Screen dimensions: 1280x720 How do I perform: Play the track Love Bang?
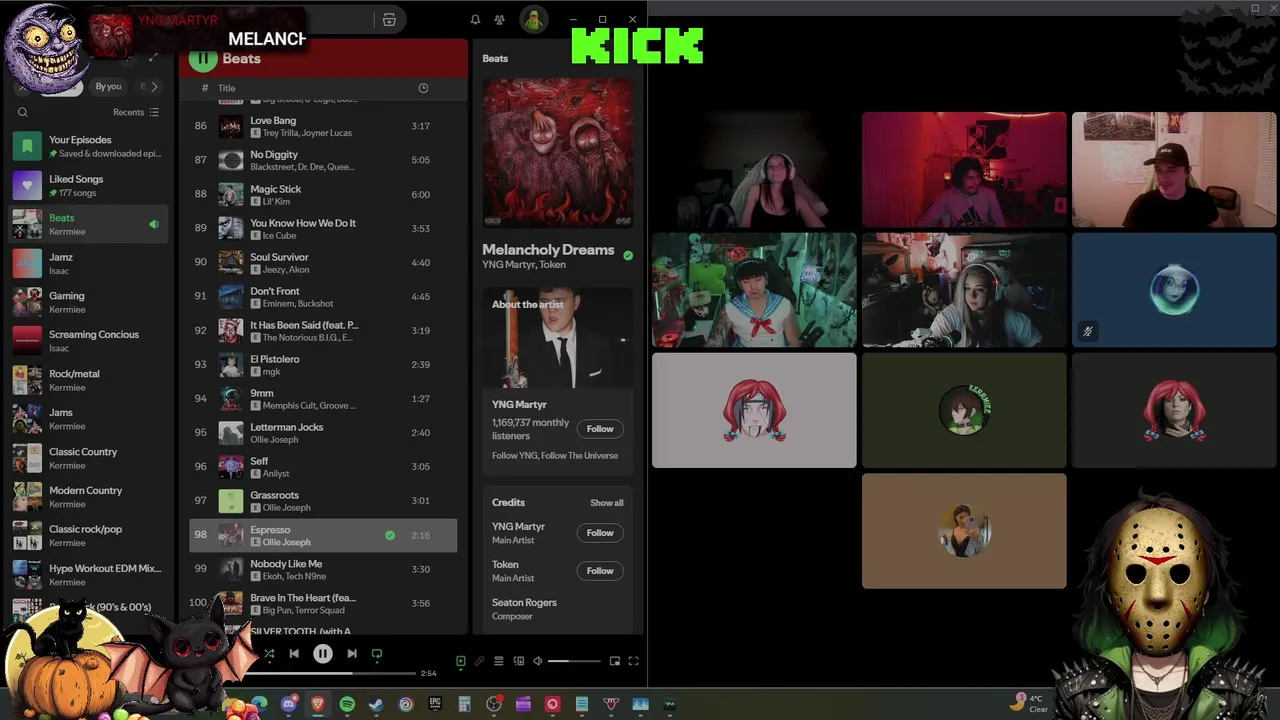point(323,126)
